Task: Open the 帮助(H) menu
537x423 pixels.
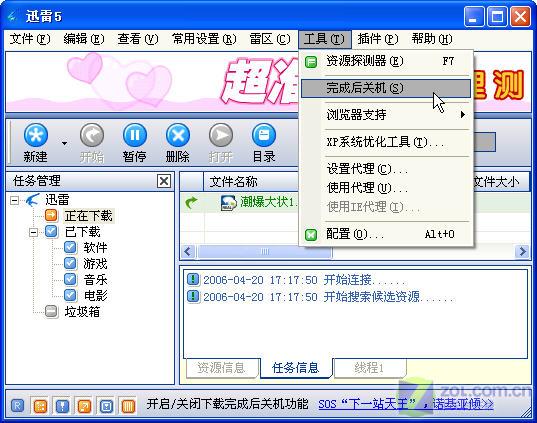Action: (x=432, y=39)
